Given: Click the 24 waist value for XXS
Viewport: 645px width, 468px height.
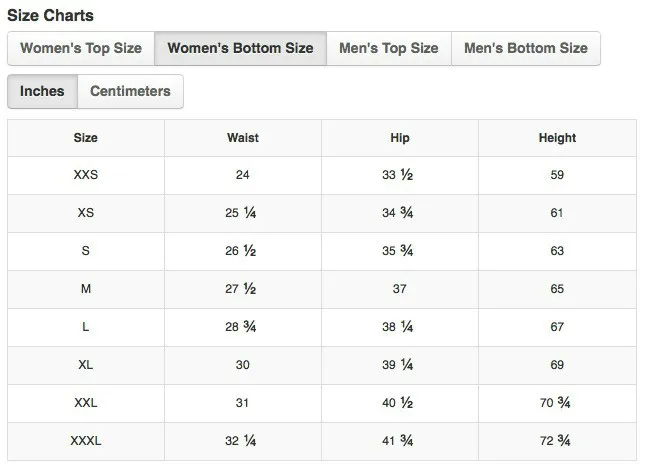Looking at the screenshot, I should click(243, 175).
